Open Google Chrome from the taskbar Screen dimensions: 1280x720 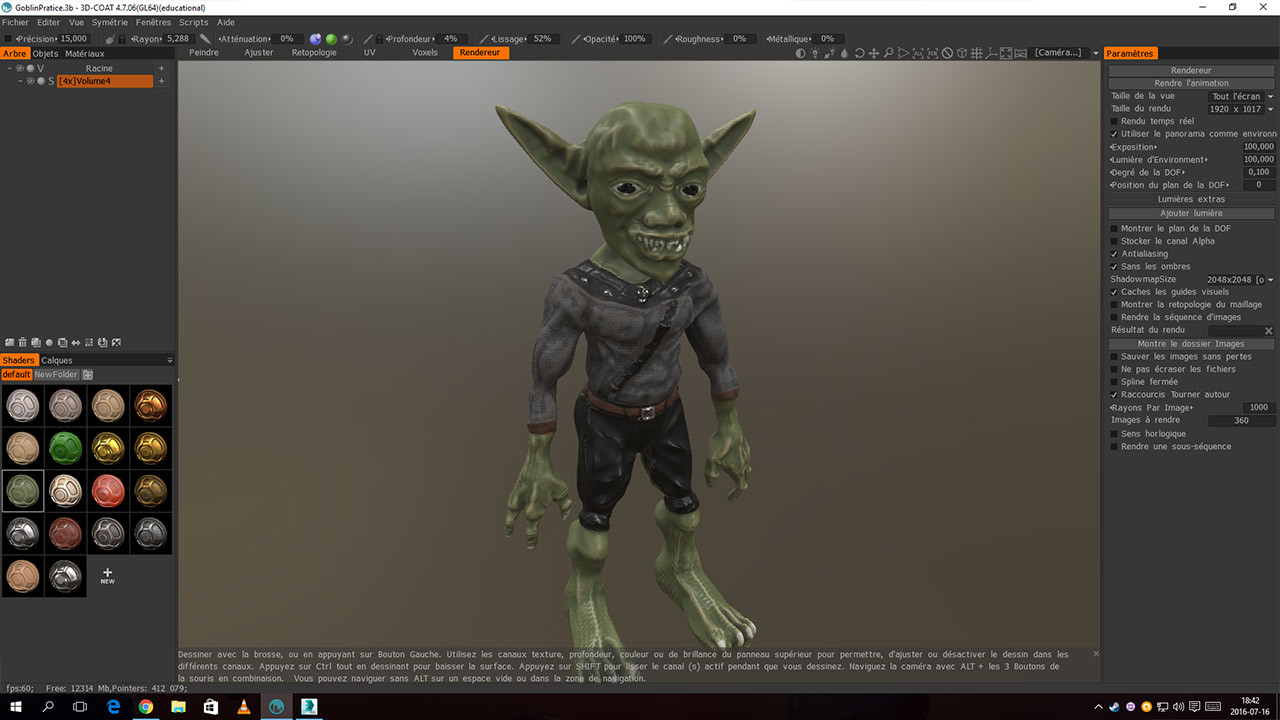tap(145, 707)
